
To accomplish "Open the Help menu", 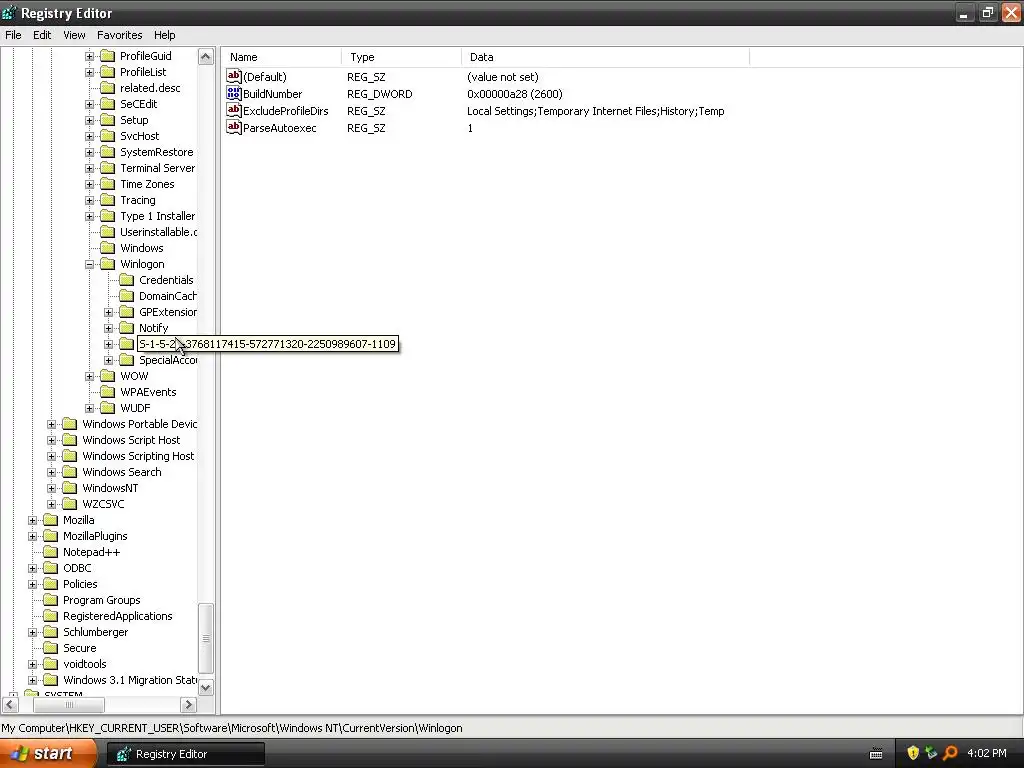I will point(165,35).
